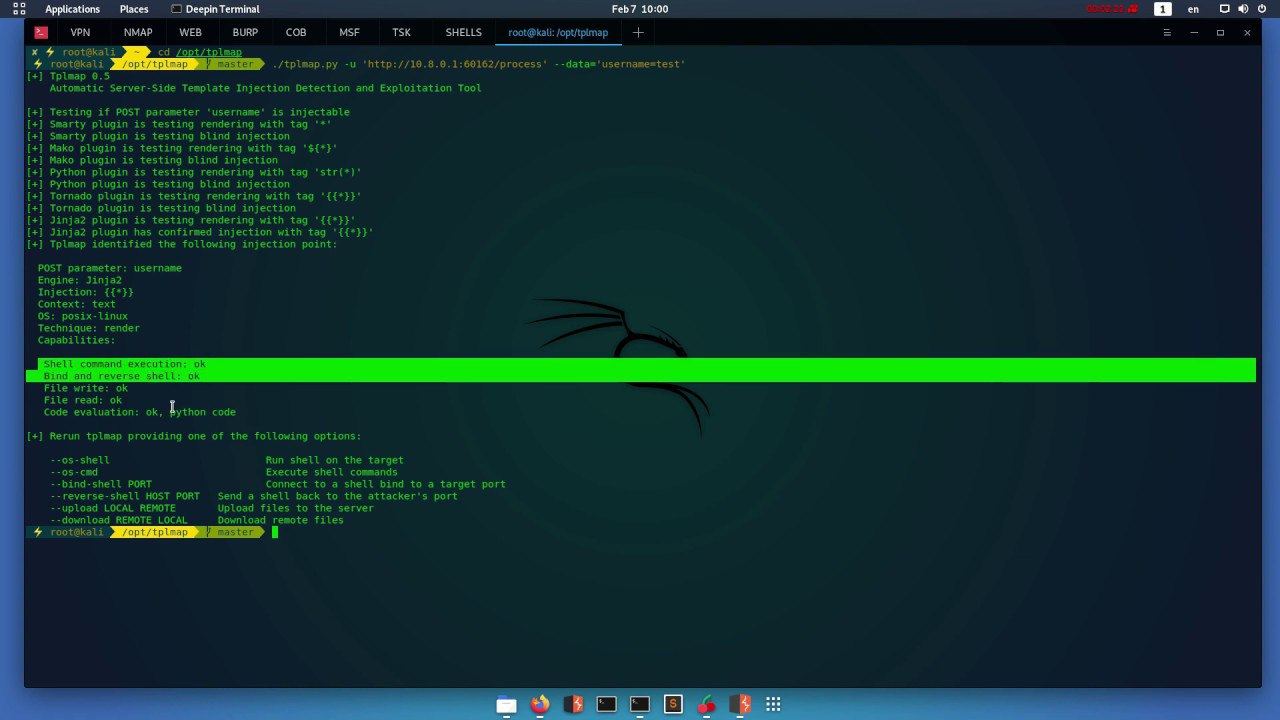Click the 'POST parameter: username' line
The width and height of the screenshot is (1280, 720).
click(110, 268)
